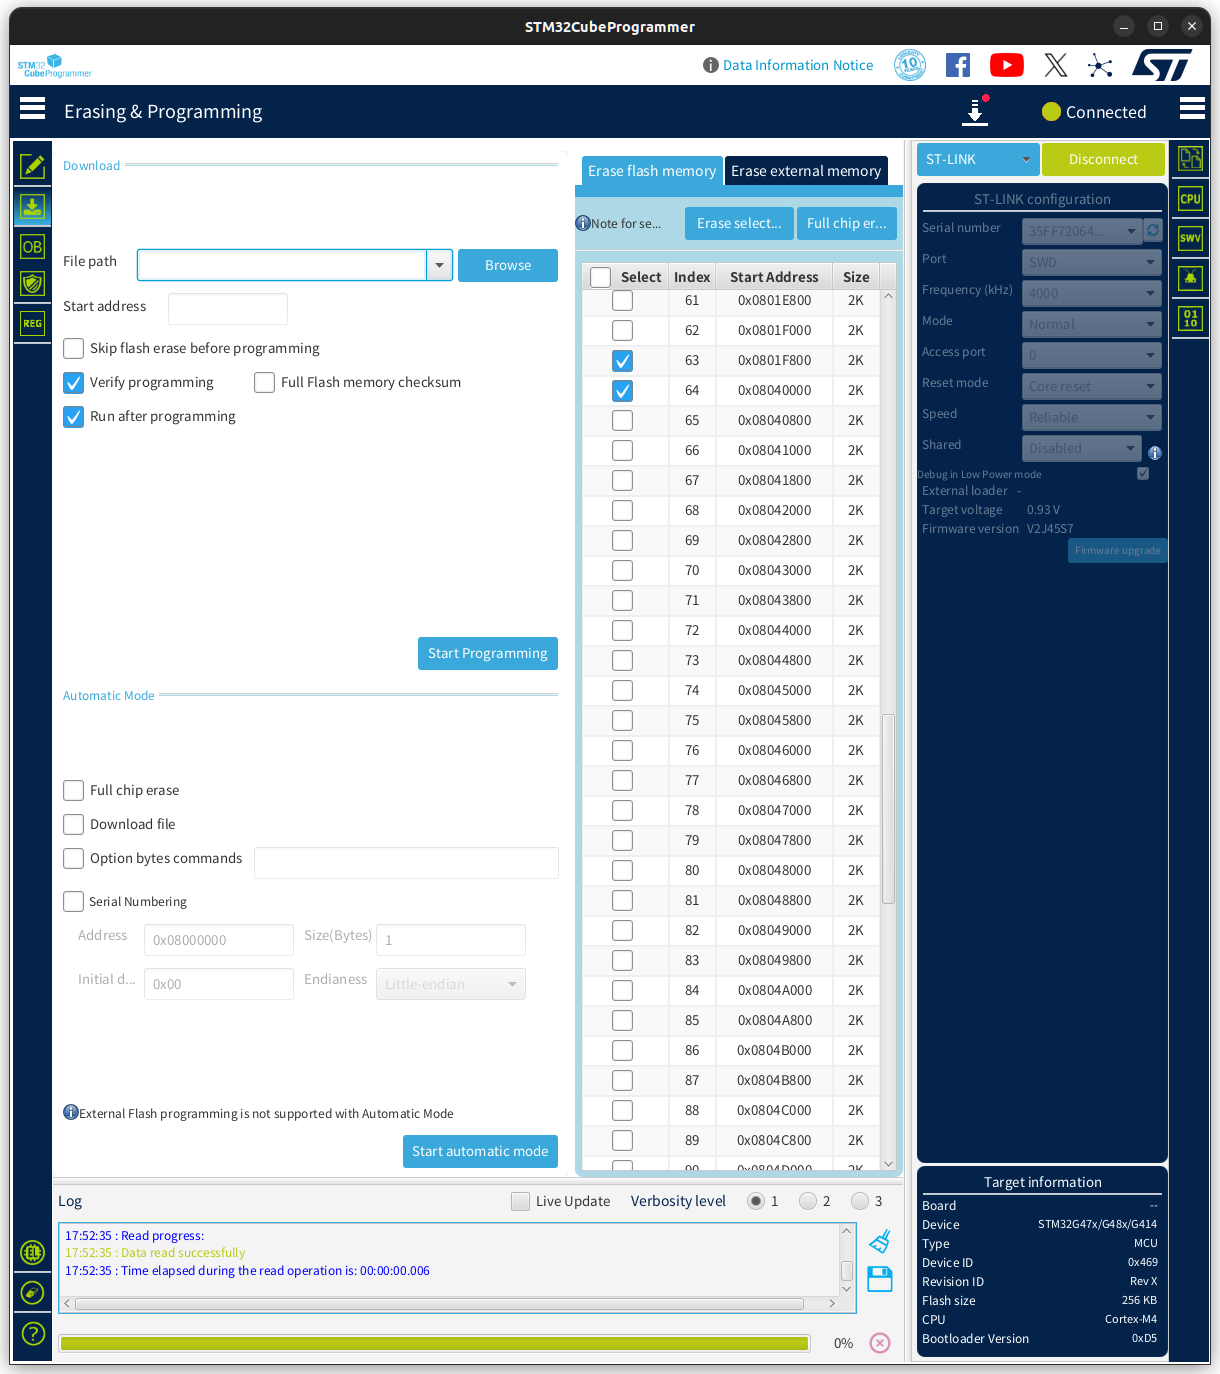Refresh the ST-LINK serial number list
Screen dimensions: 1220x1374
tap(1153, 230)
